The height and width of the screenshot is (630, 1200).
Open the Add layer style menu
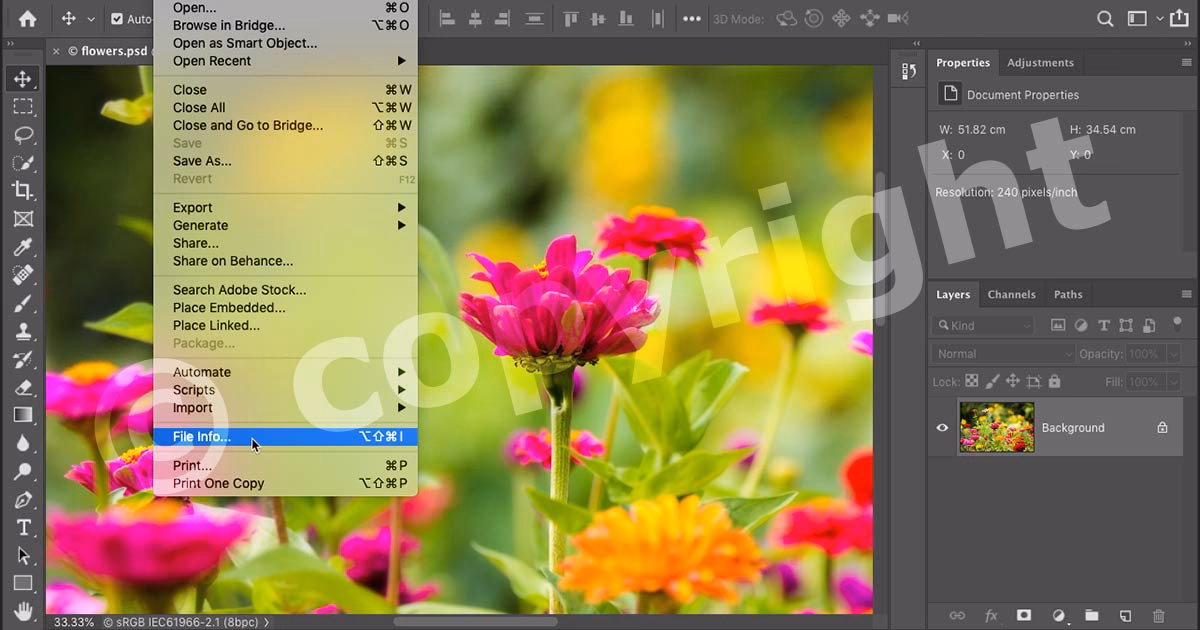coord(991,616)
